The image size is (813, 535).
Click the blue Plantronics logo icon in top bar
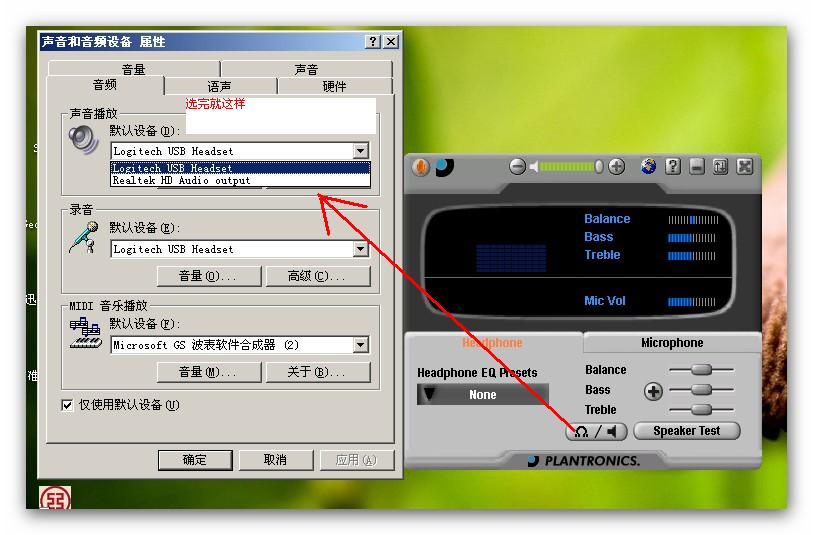click(444, 167)
